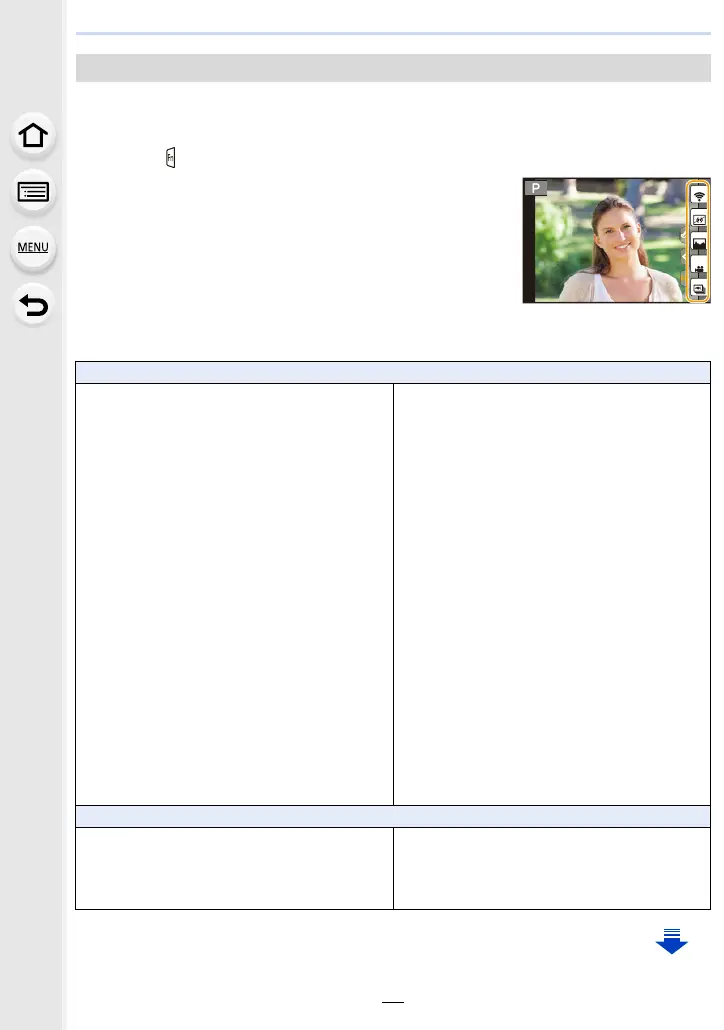This screenshot has width=724, height=1030.
Task: Tap the Wi-Fi function icon on camera screen
Action: 699,195
